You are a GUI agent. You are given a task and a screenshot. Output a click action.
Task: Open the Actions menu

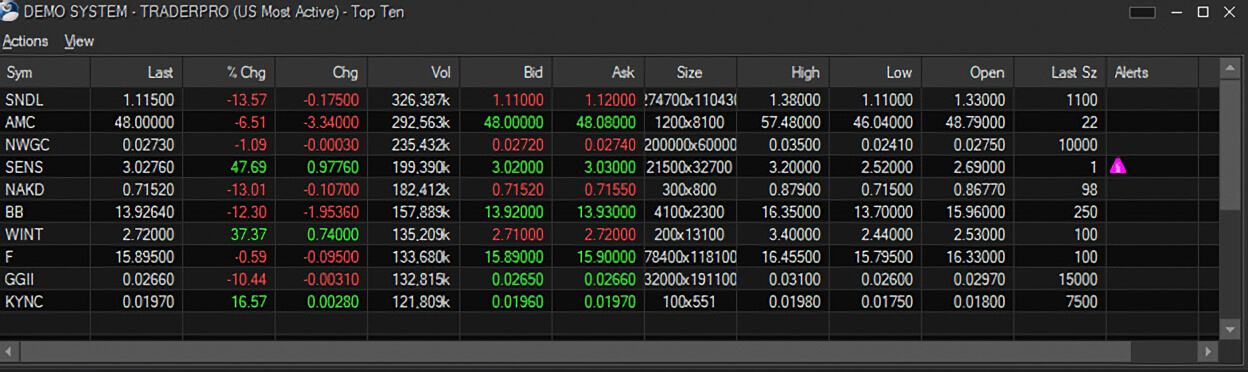(x=25, y=41)
